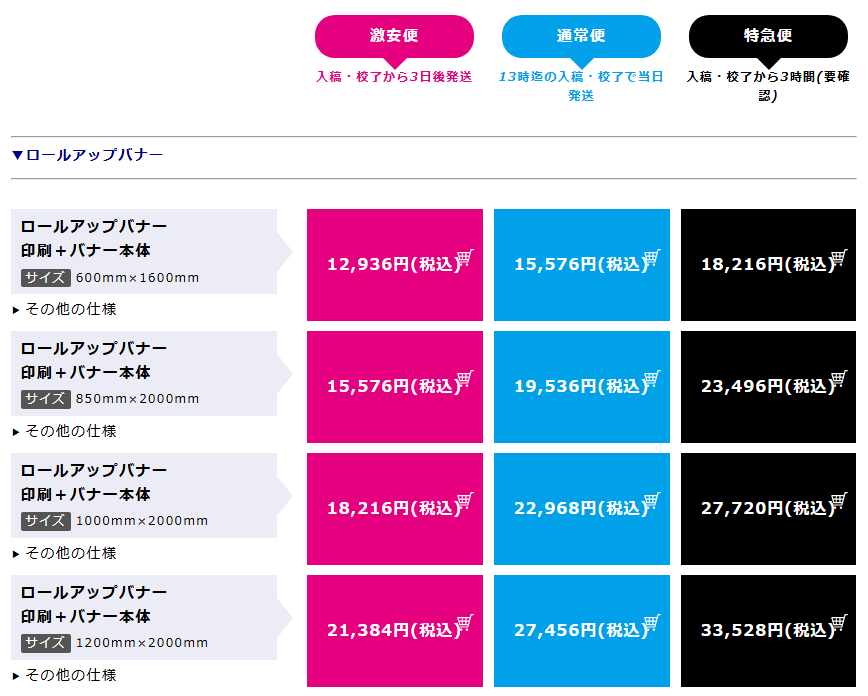Click cart icon beside 33,528円 price
The width and height of the screenshot is (868, 696).
pyautogui.click(x=838, y=624)
